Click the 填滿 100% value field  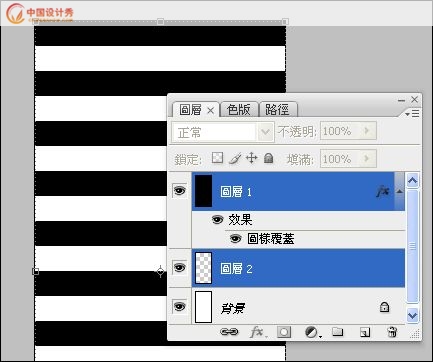348,158
